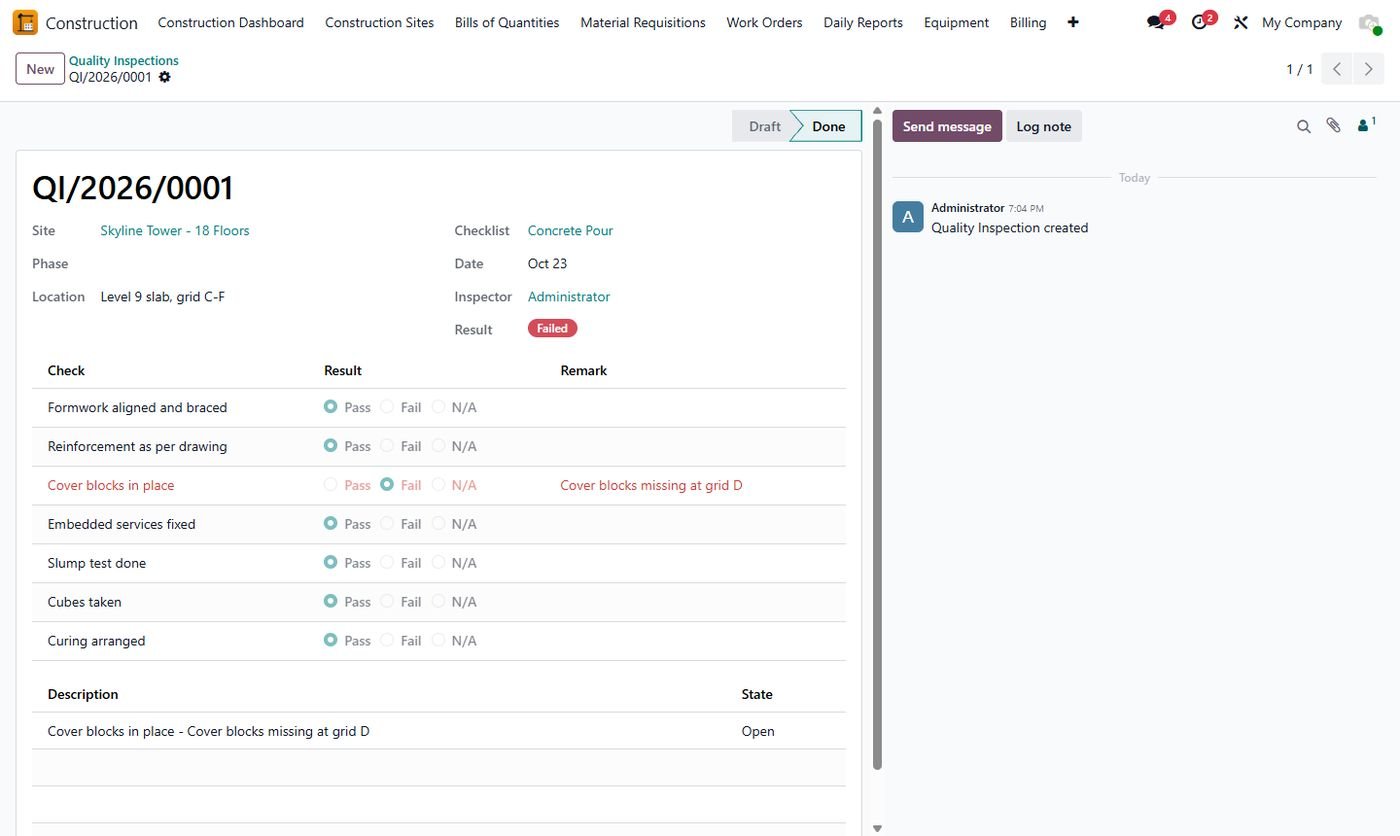1400x836 pixels.
Task: Click the Location field Level 9 slab
Action: coord(163,297)
